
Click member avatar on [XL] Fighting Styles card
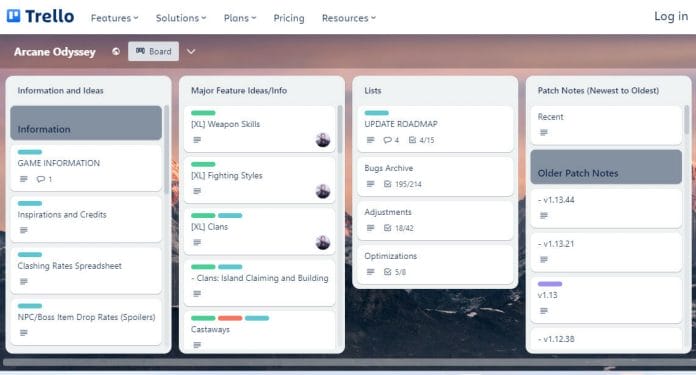point(323,191)
